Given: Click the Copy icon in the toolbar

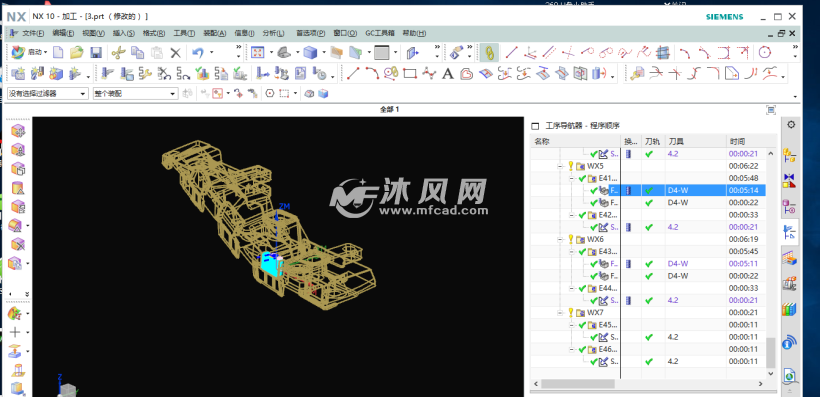Looking at the screenshot, I should point(138,52).
